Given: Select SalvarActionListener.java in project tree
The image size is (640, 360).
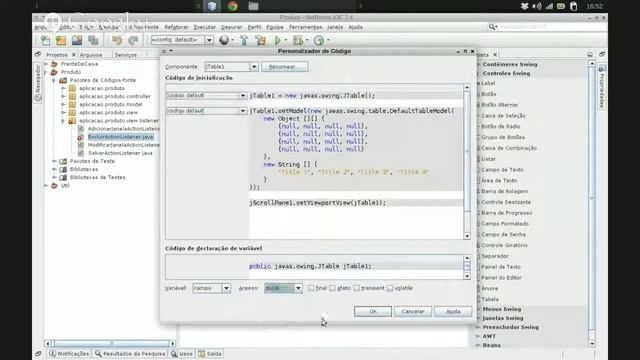Looking at the screenshot, I should [x=120, y=153].
